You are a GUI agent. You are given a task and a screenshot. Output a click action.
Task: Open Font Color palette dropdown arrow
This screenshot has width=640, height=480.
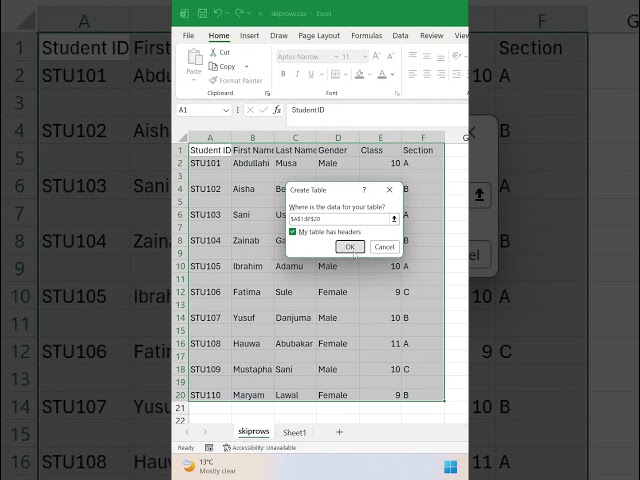tap(393, 74)
